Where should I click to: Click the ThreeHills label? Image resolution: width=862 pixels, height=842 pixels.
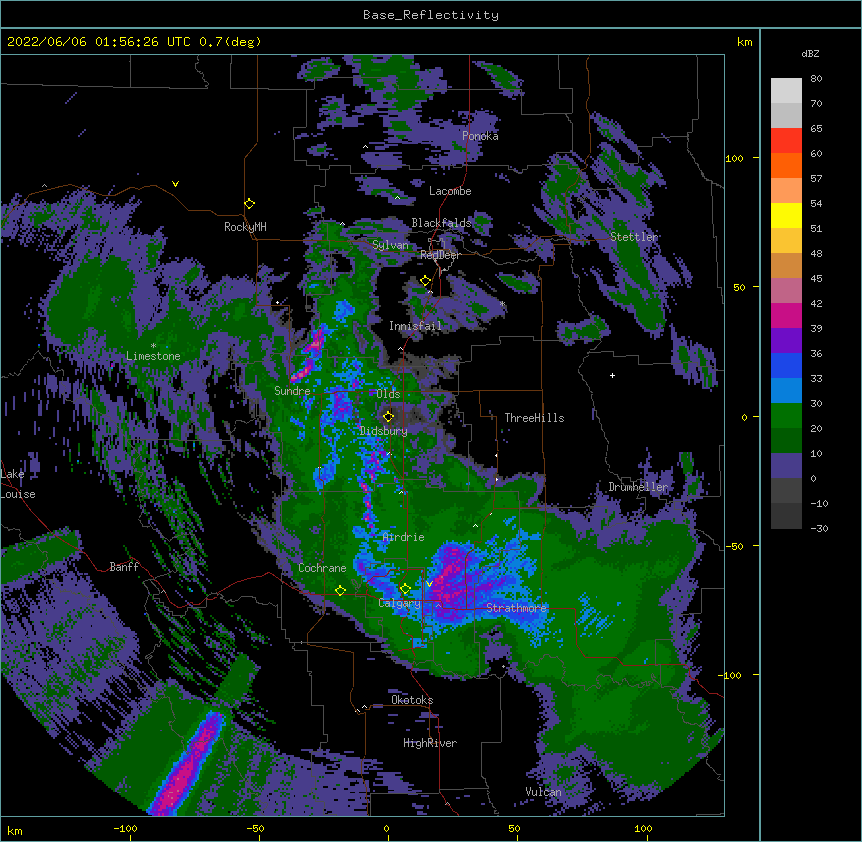(x=534, y=418)
